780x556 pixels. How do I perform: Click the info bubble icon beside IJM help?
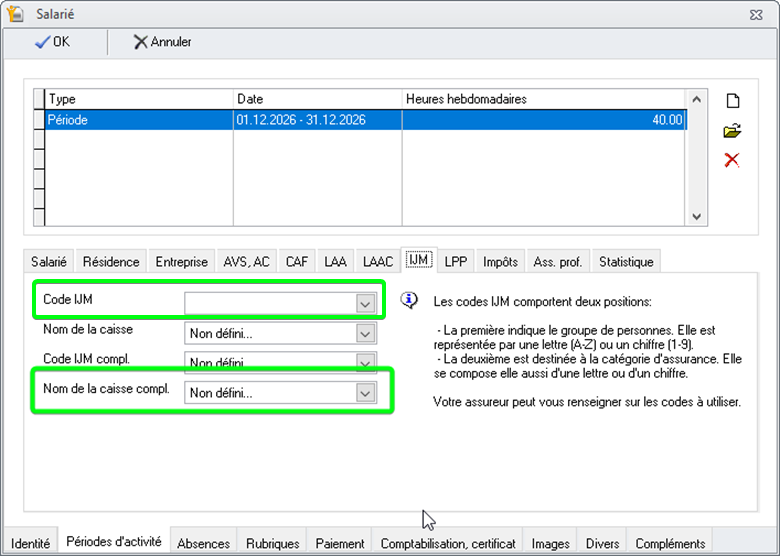click(x=408, y=299)
